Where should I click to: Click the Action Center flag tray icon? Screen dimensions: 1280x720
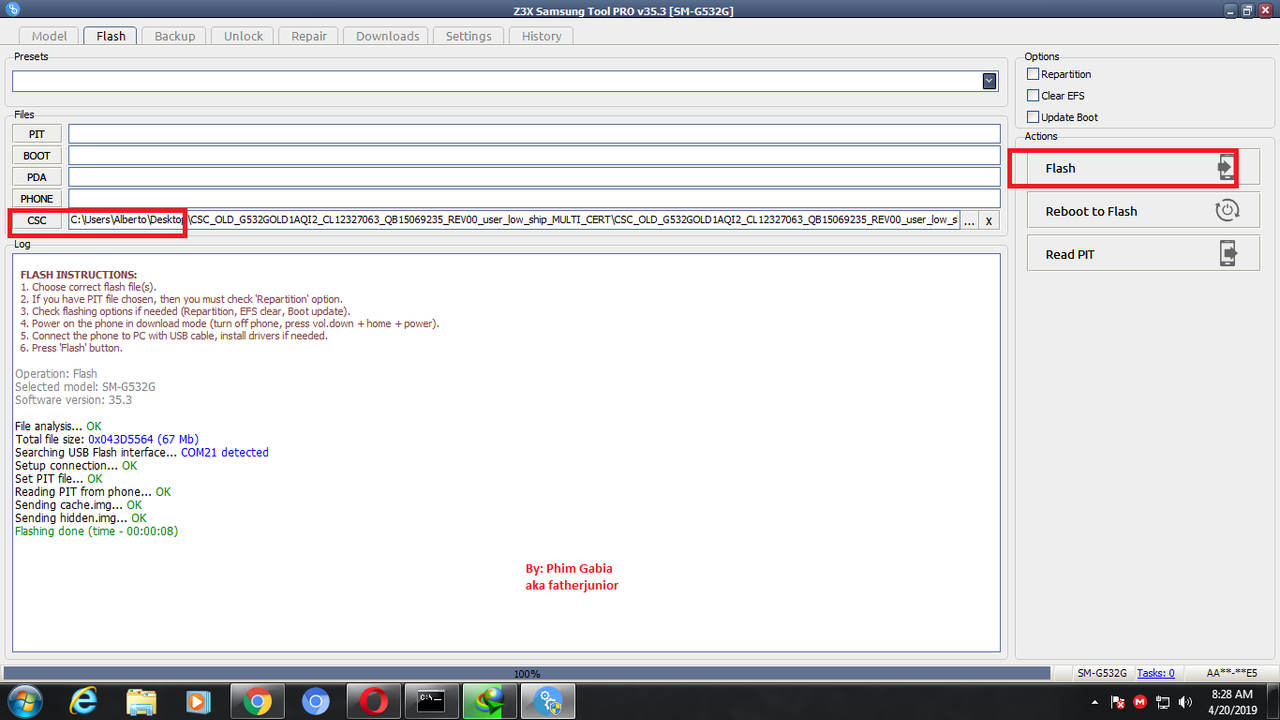tap(1118, 702)
